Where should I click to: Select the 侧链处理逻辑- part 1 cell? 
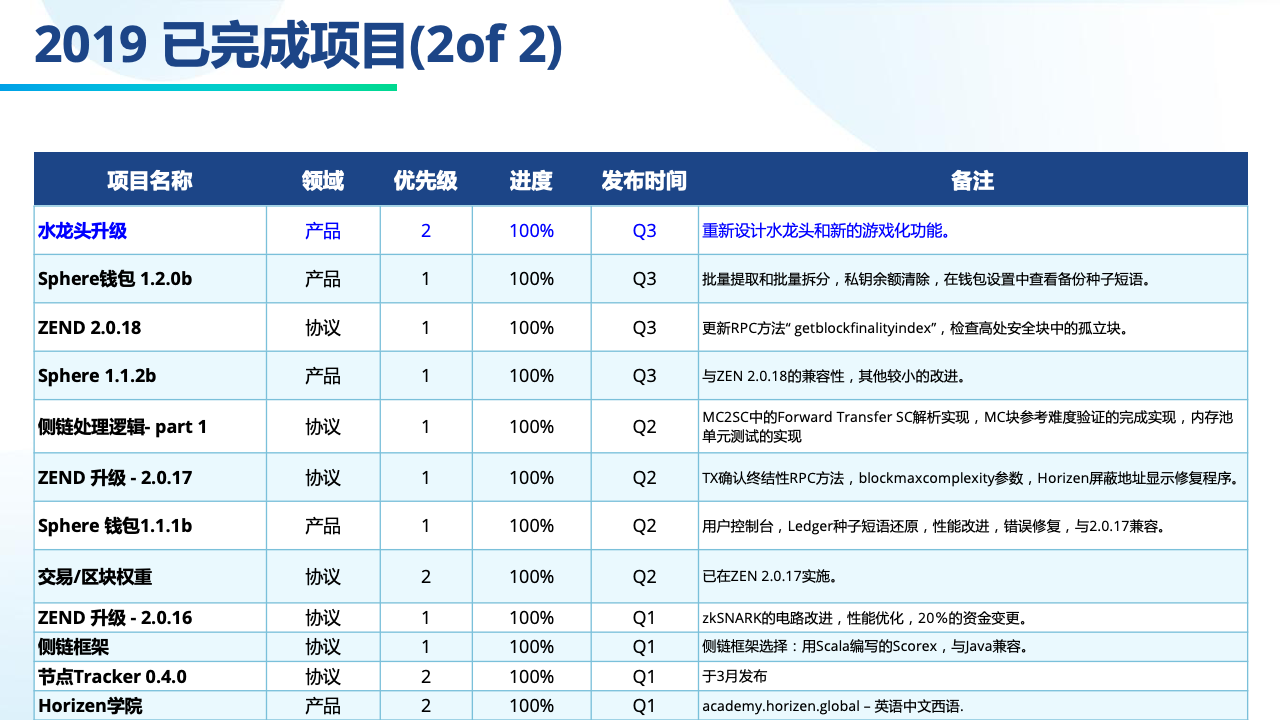coord(122,427)
